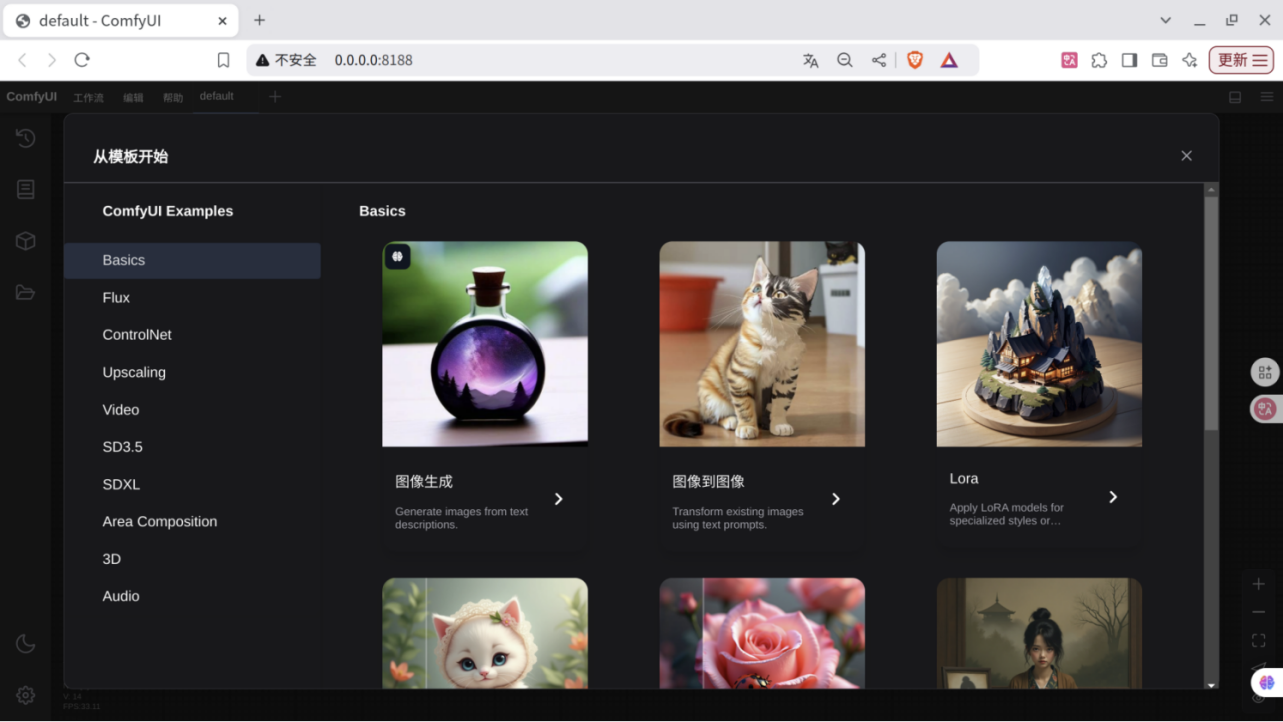This screenshot has width=1283, height=722.
Task: Toggle the browser sidebar panel icon
Action: pos(1129,60)
